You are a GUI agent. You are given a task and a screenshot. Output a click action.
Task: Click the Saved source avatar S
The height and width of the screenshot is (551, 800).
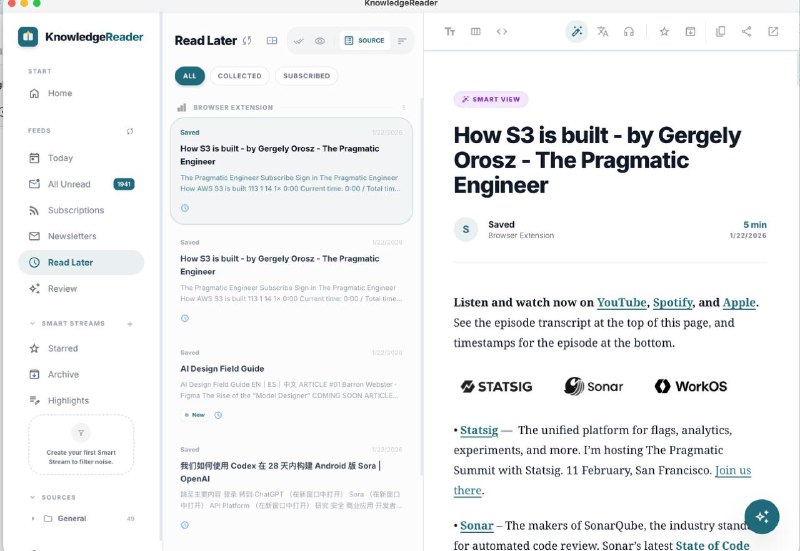[466, 230]
